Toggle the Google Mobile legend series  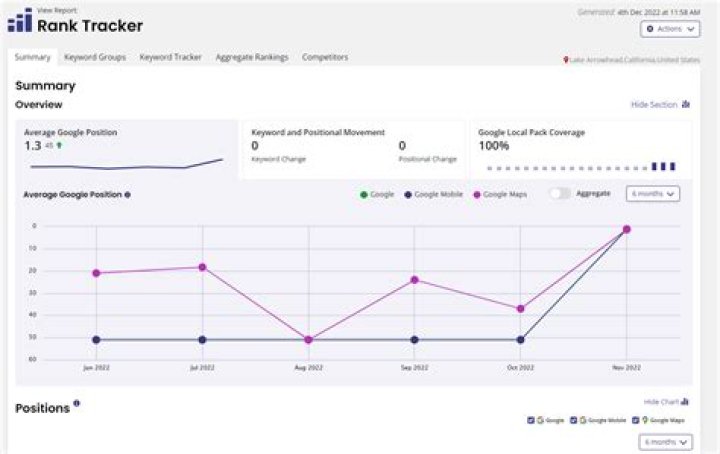click(433, 195)
